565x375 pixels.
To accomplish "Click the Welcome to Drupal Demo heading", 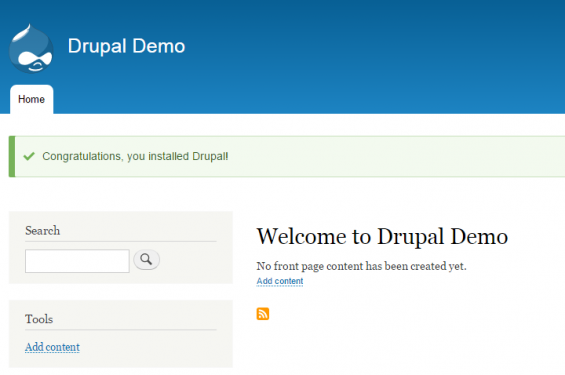I will pyautogui.click(x=382, y=237).
